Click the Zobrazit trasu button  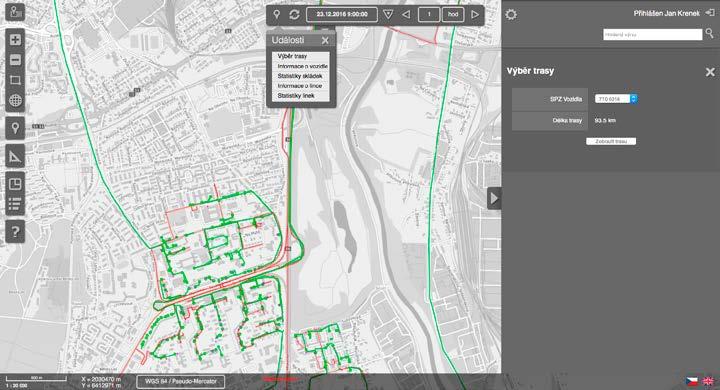(x=611, y=141)
